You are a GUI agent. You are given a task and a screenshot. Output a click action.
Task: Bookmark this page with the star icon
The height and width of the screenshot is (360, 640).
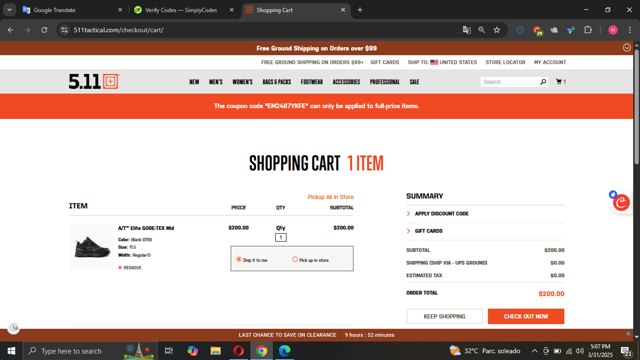497,30
